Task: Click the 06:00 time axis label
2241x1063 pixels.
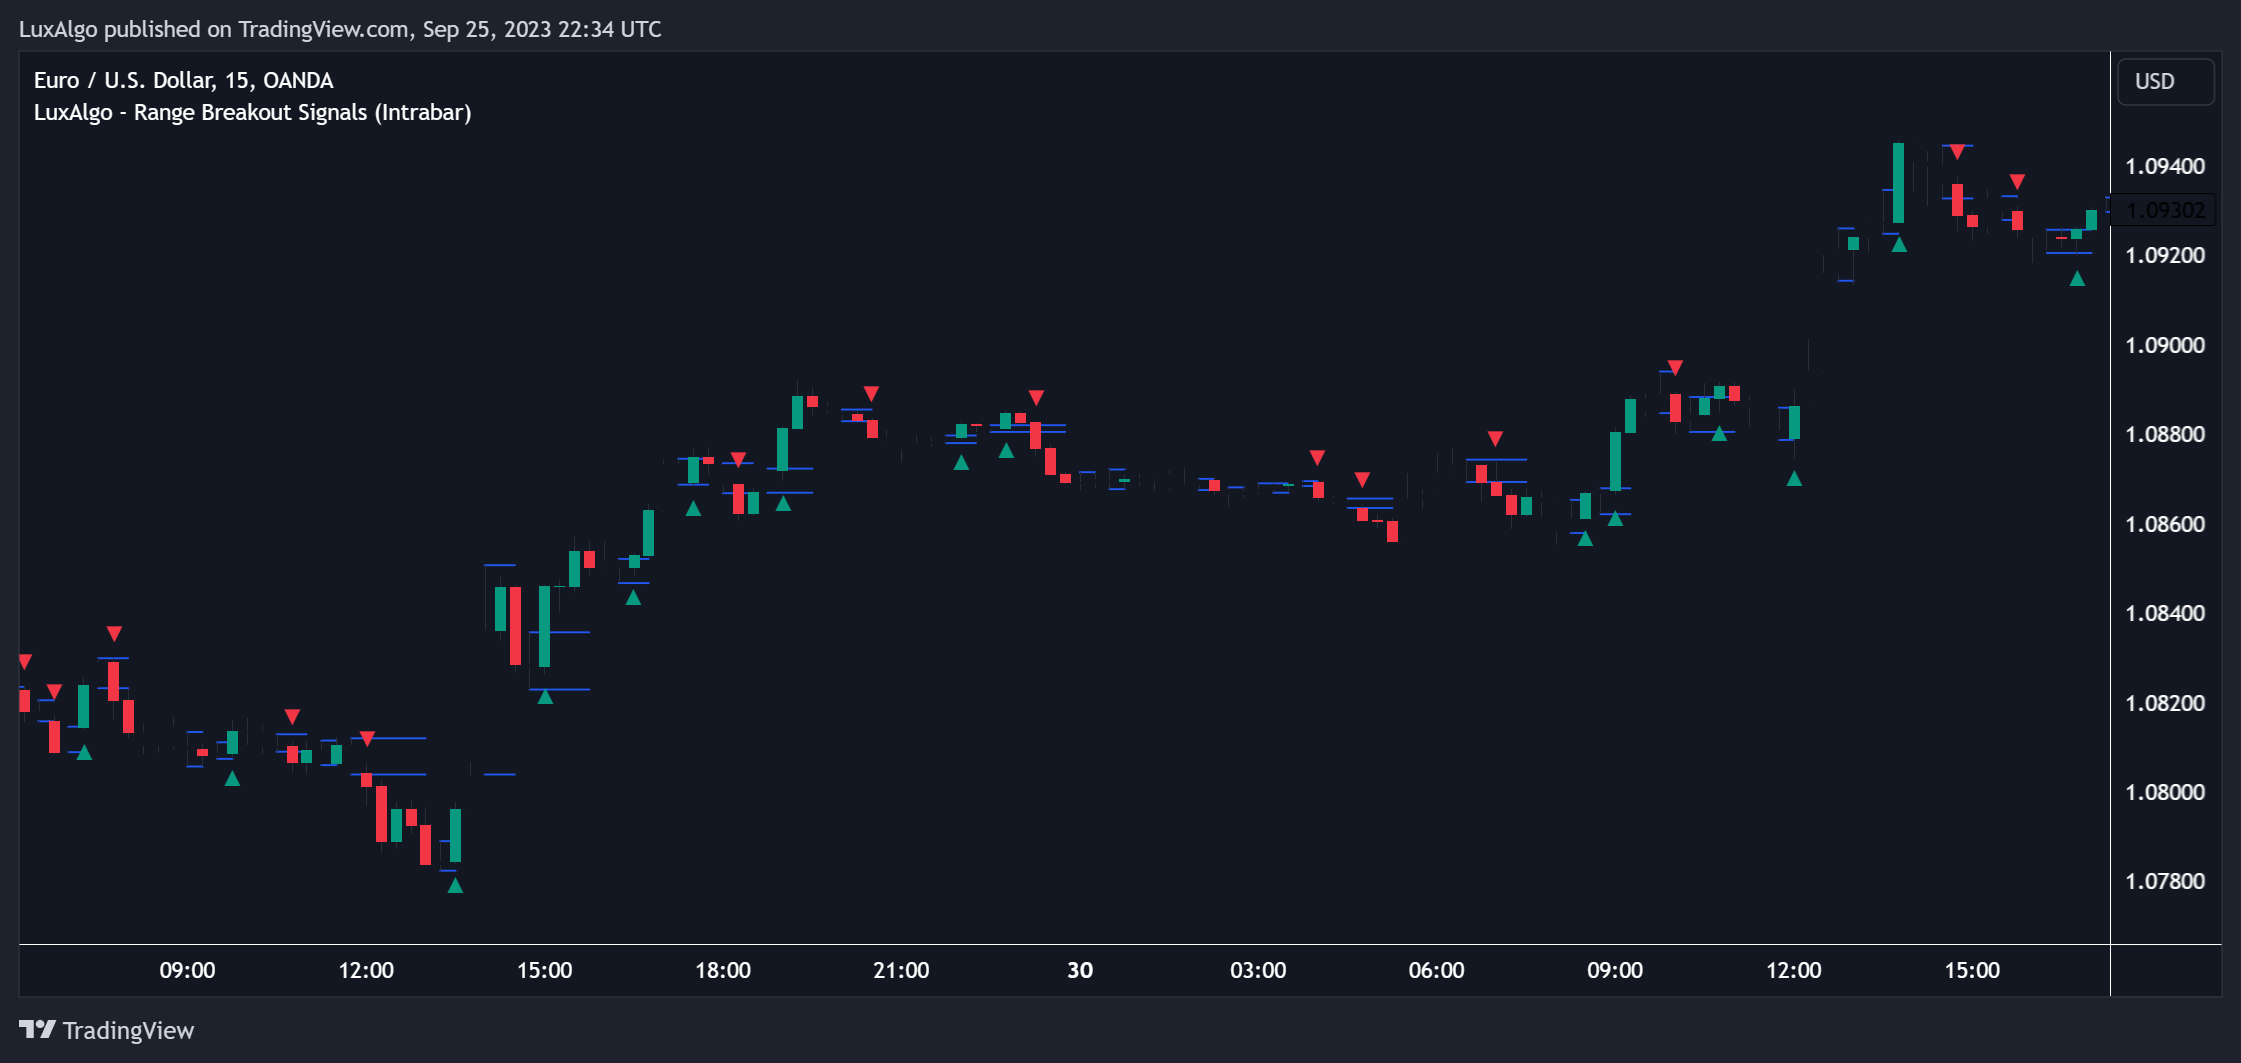Action: (x=1436, y=970)
